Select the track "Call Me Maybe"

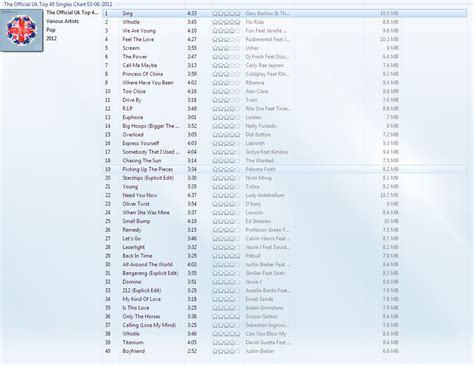pos(140,65)
